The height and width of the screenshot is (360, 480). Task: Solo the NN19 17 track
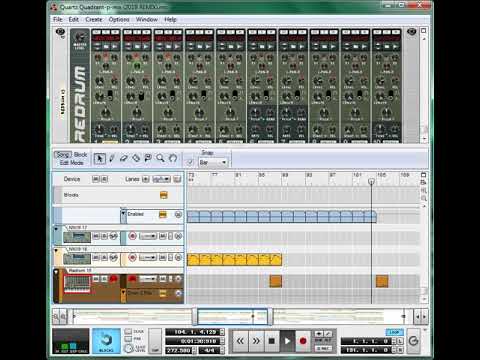104,236
